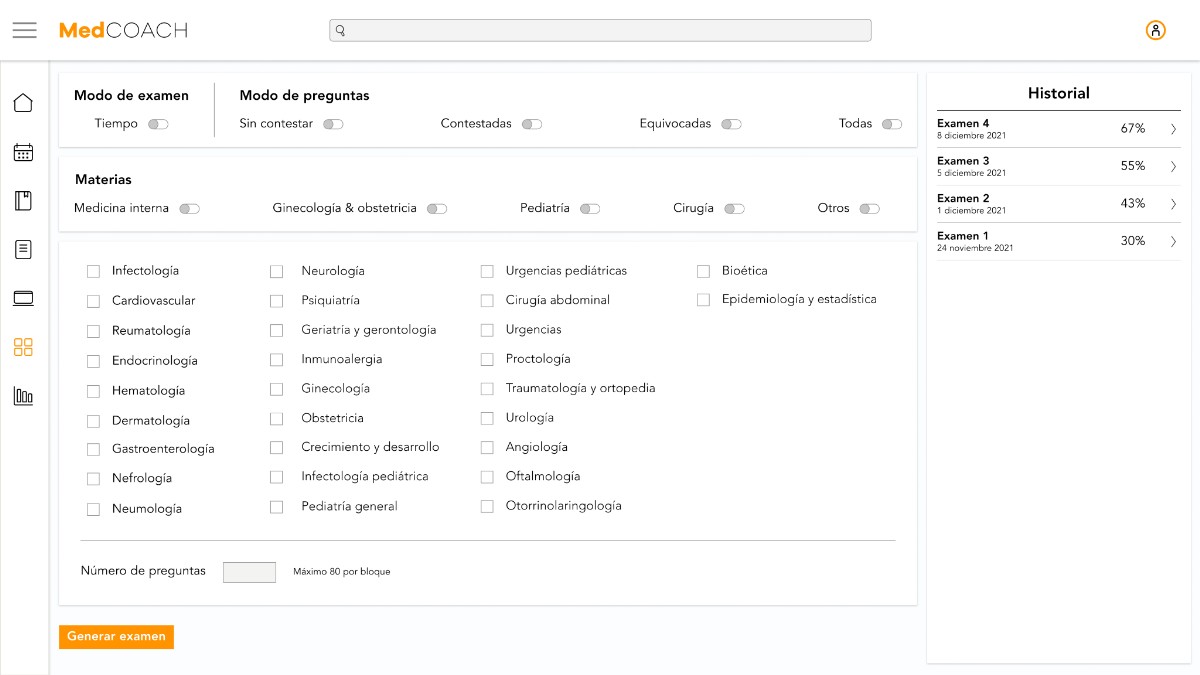Enable the Tiempo exam mode toggle
This screenshot has height=675, width=1200.
[158, 124]
